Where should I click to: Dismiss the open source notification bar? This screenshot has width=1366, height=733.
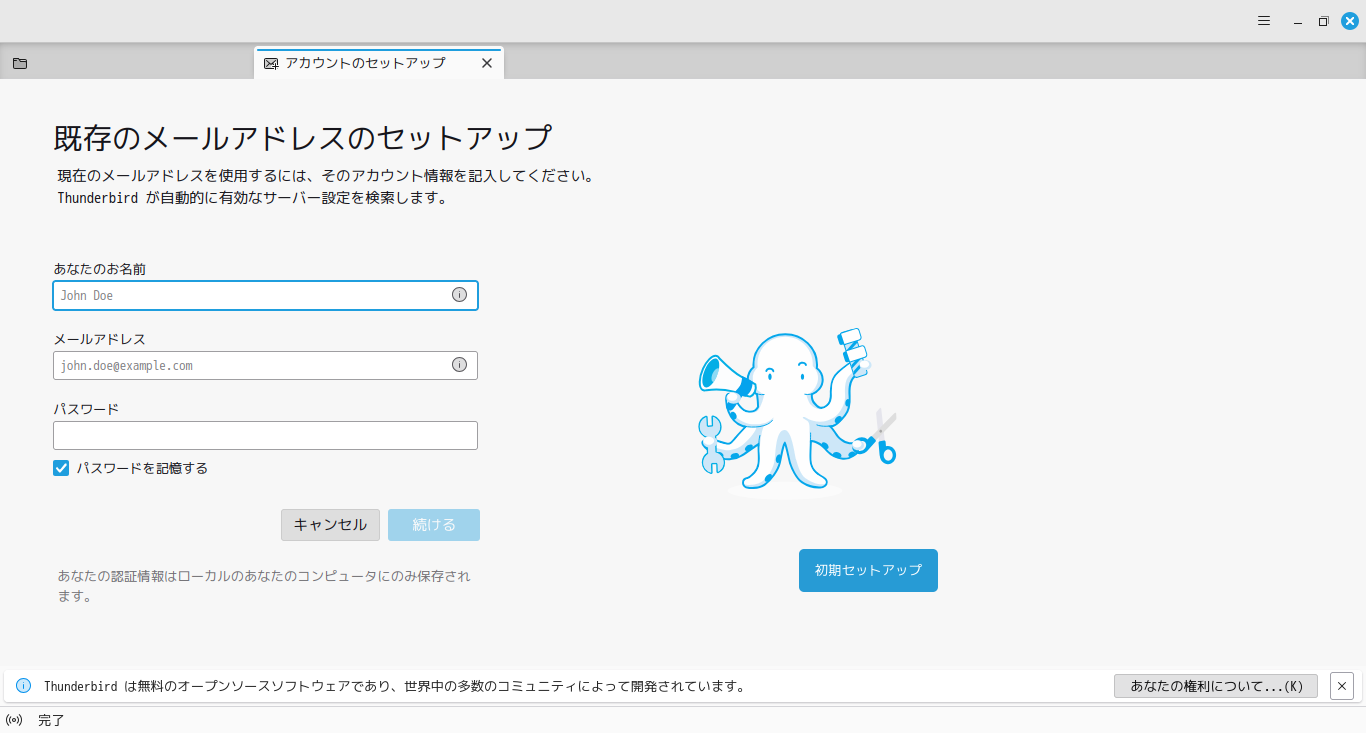coord(1341,686)
